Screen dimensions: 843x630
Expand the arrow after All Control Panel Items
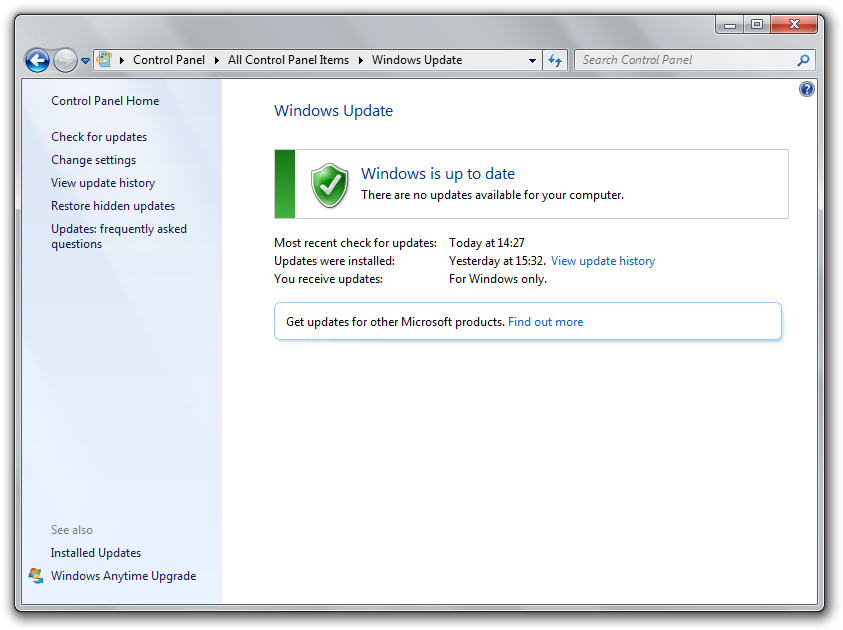[361, 60]
